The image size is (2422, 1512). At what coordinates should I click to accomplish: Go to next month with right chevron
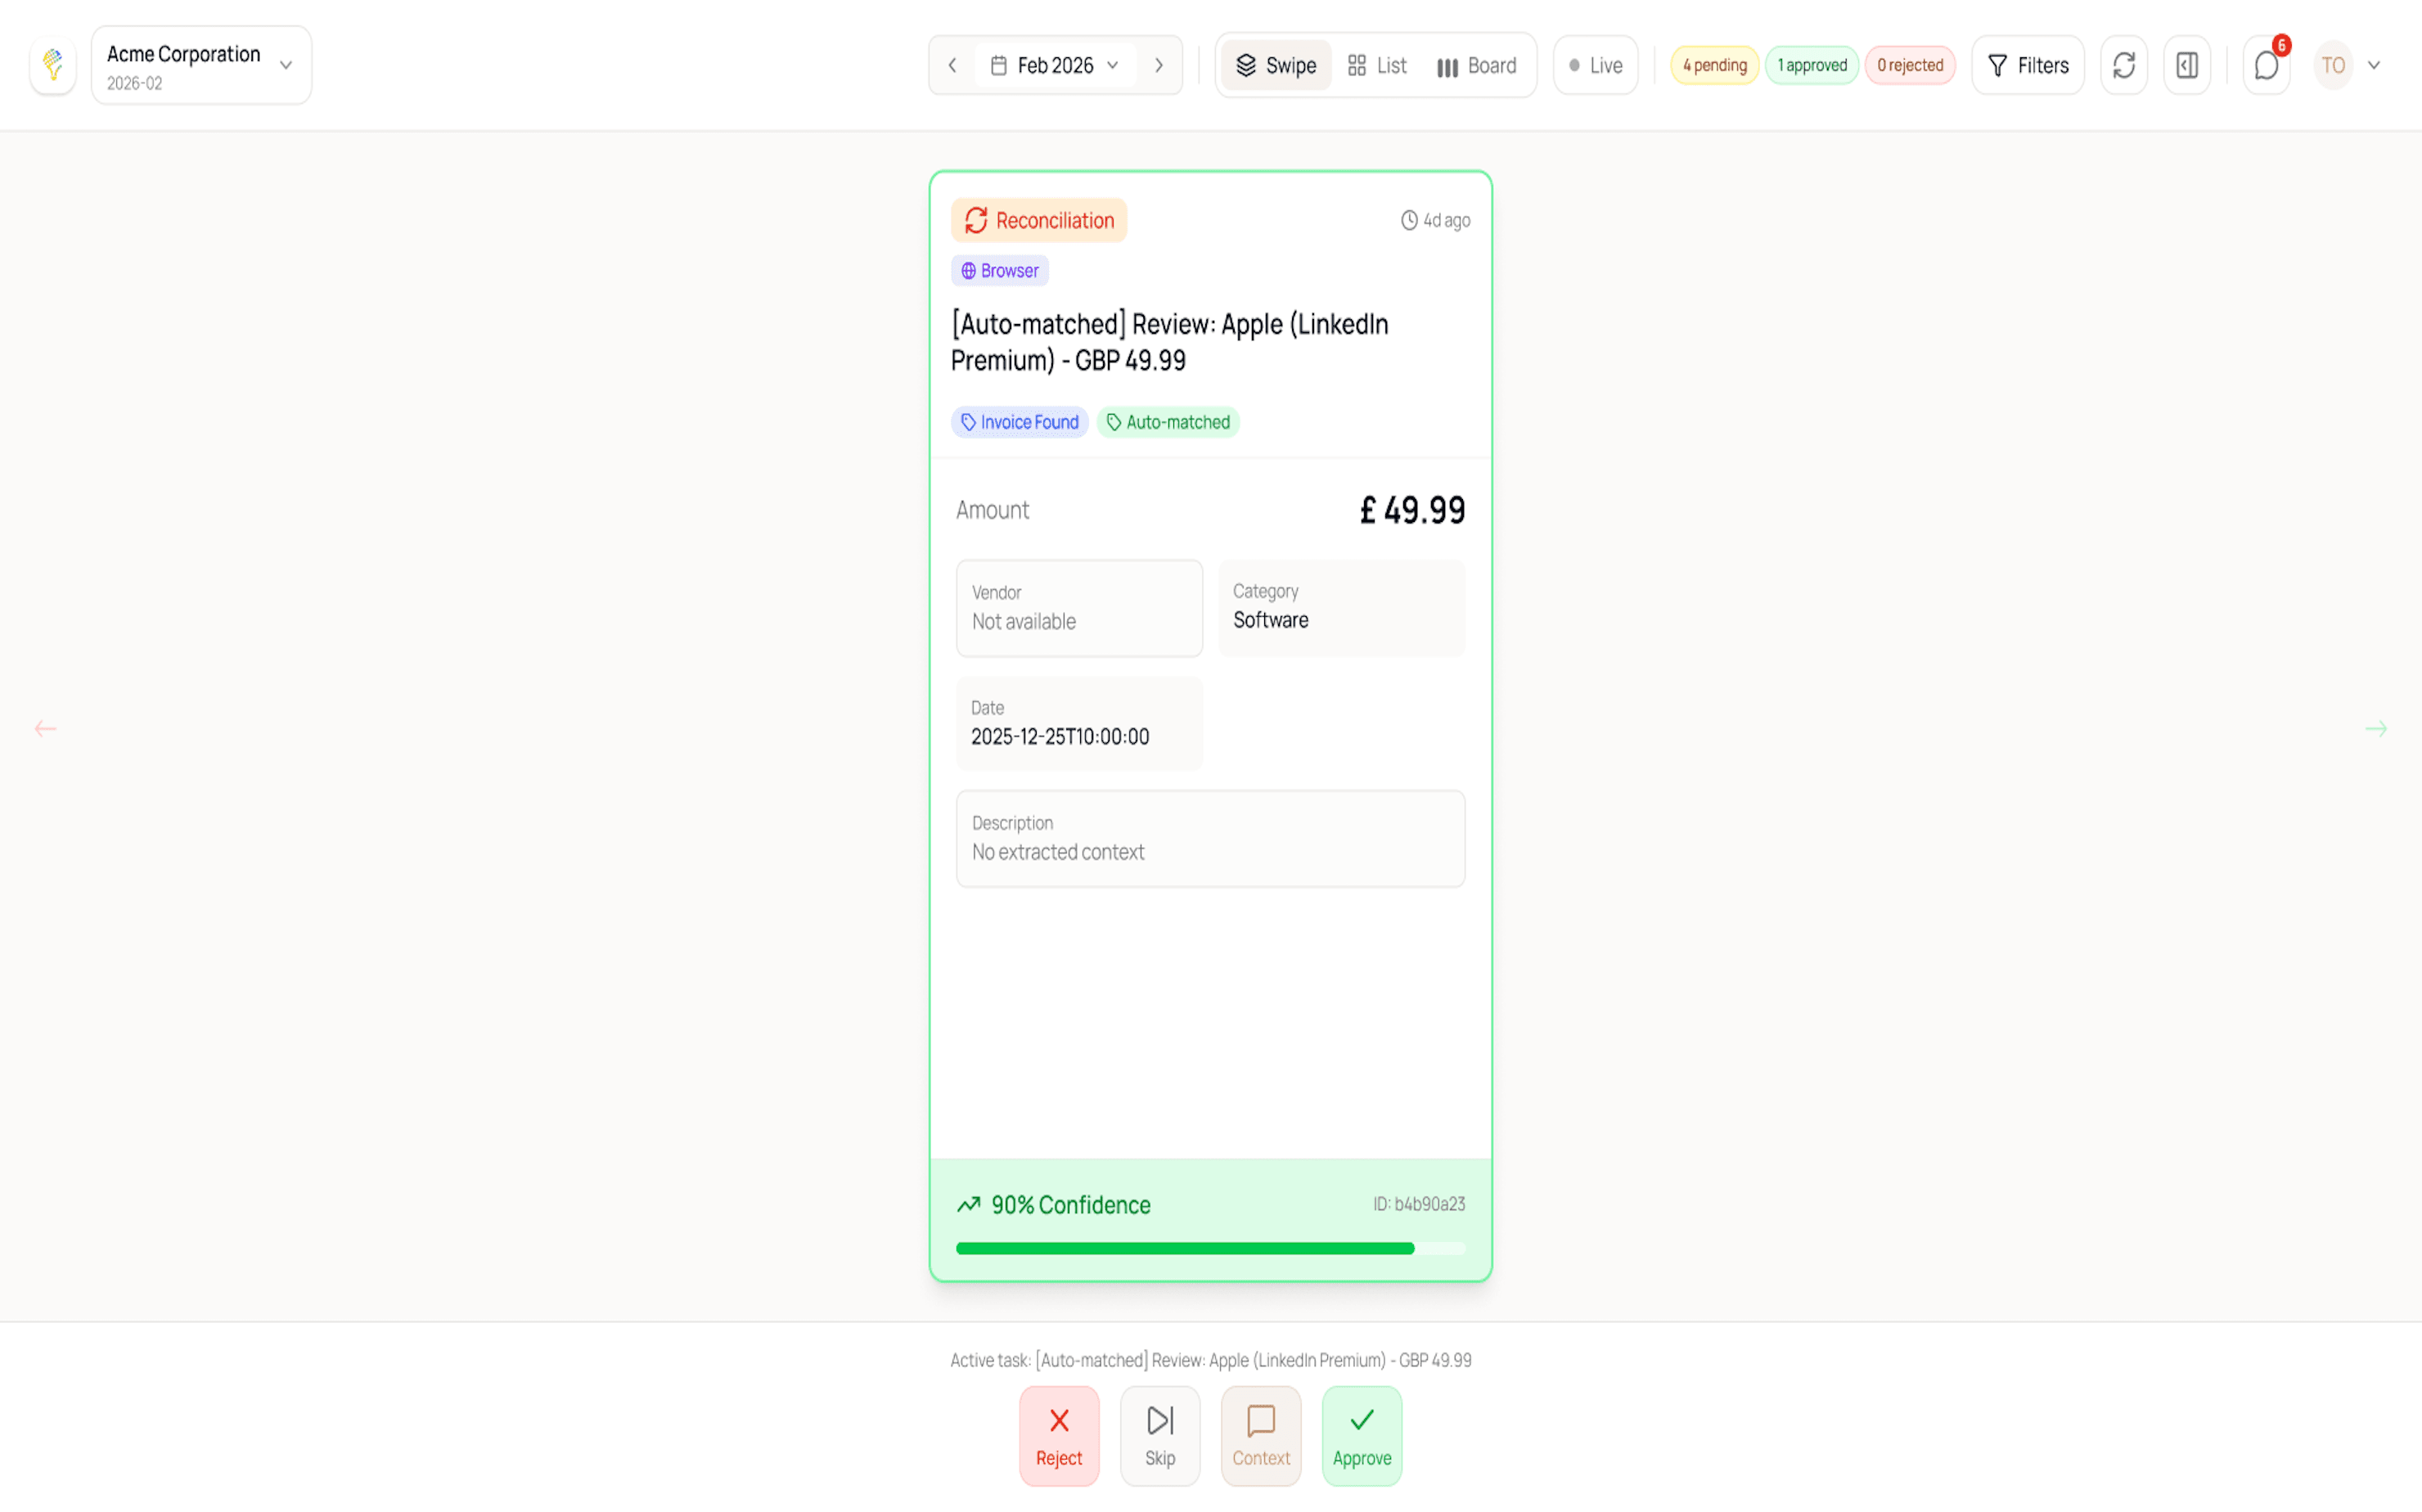point(1159,66)
